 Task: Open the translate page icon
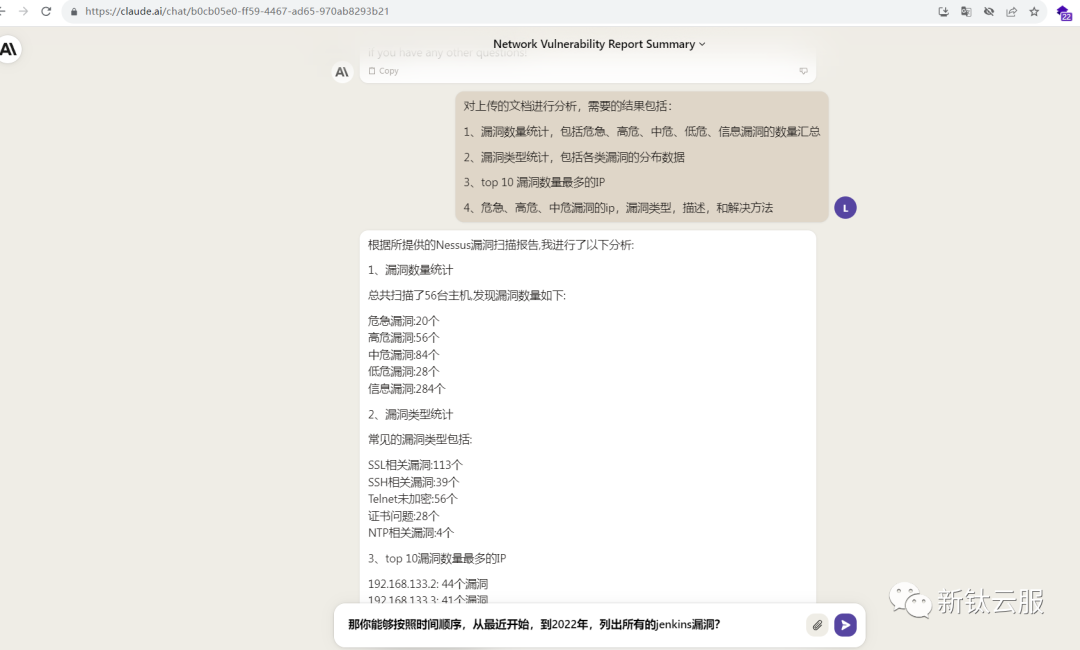[x=966, y=12]
